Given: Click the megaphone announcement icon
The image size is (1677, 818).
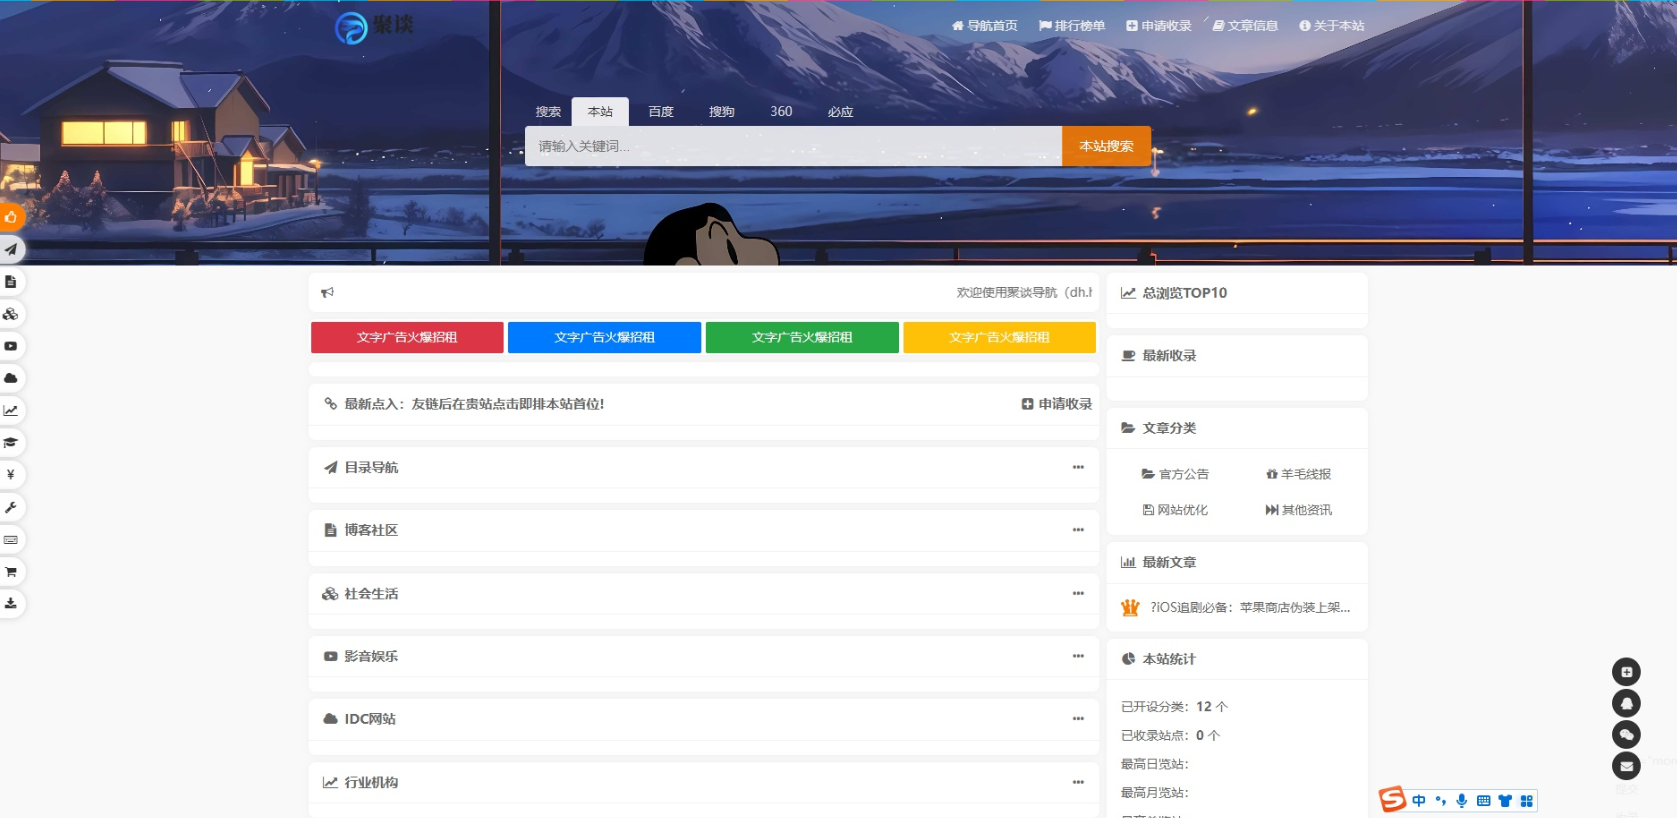Looking at the screenshot, I should (327, 293).
